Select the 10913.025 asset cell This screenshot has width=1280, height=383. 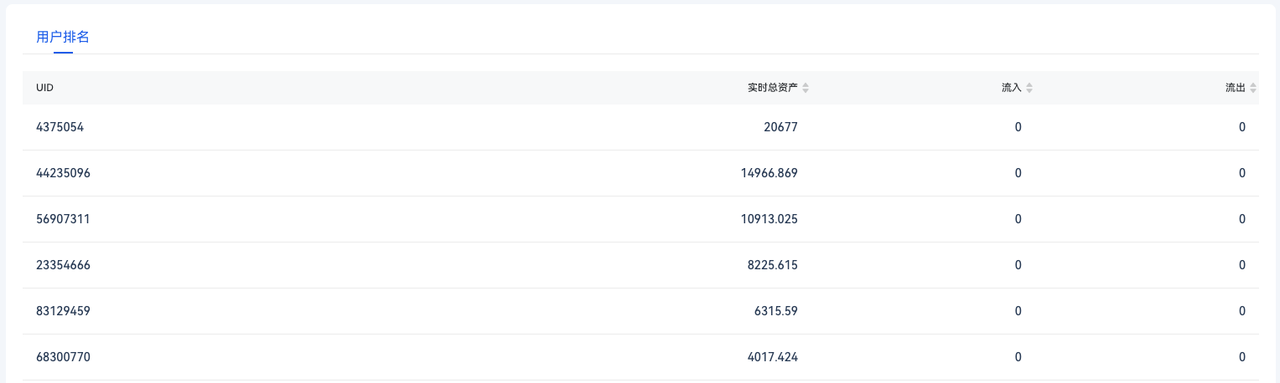(769, 219)
